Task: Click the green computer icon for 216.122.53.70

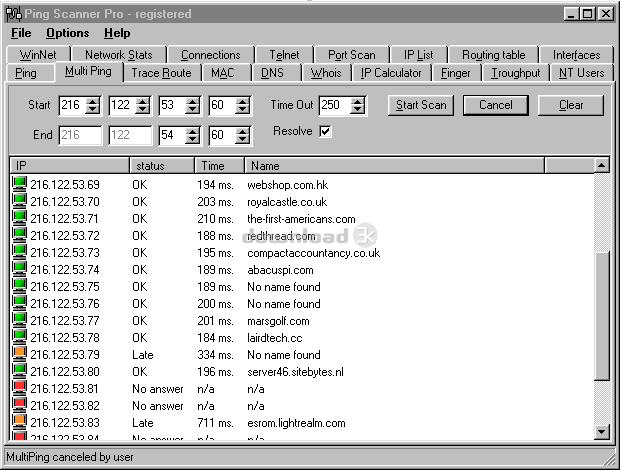Action: (x=19, y=201)
